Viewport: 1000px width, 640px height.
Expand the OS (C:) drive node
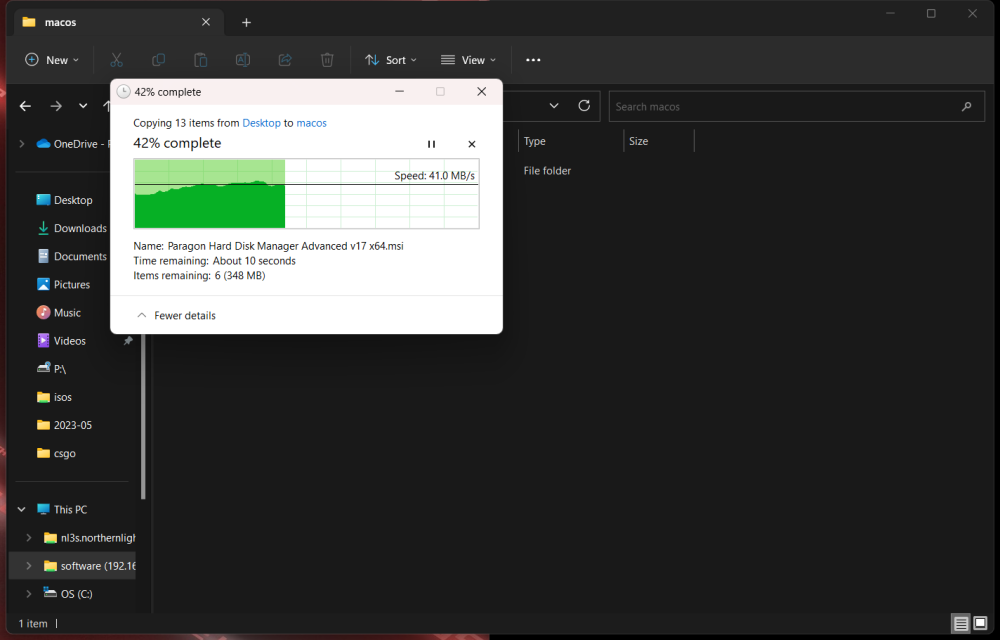point(29,593)
